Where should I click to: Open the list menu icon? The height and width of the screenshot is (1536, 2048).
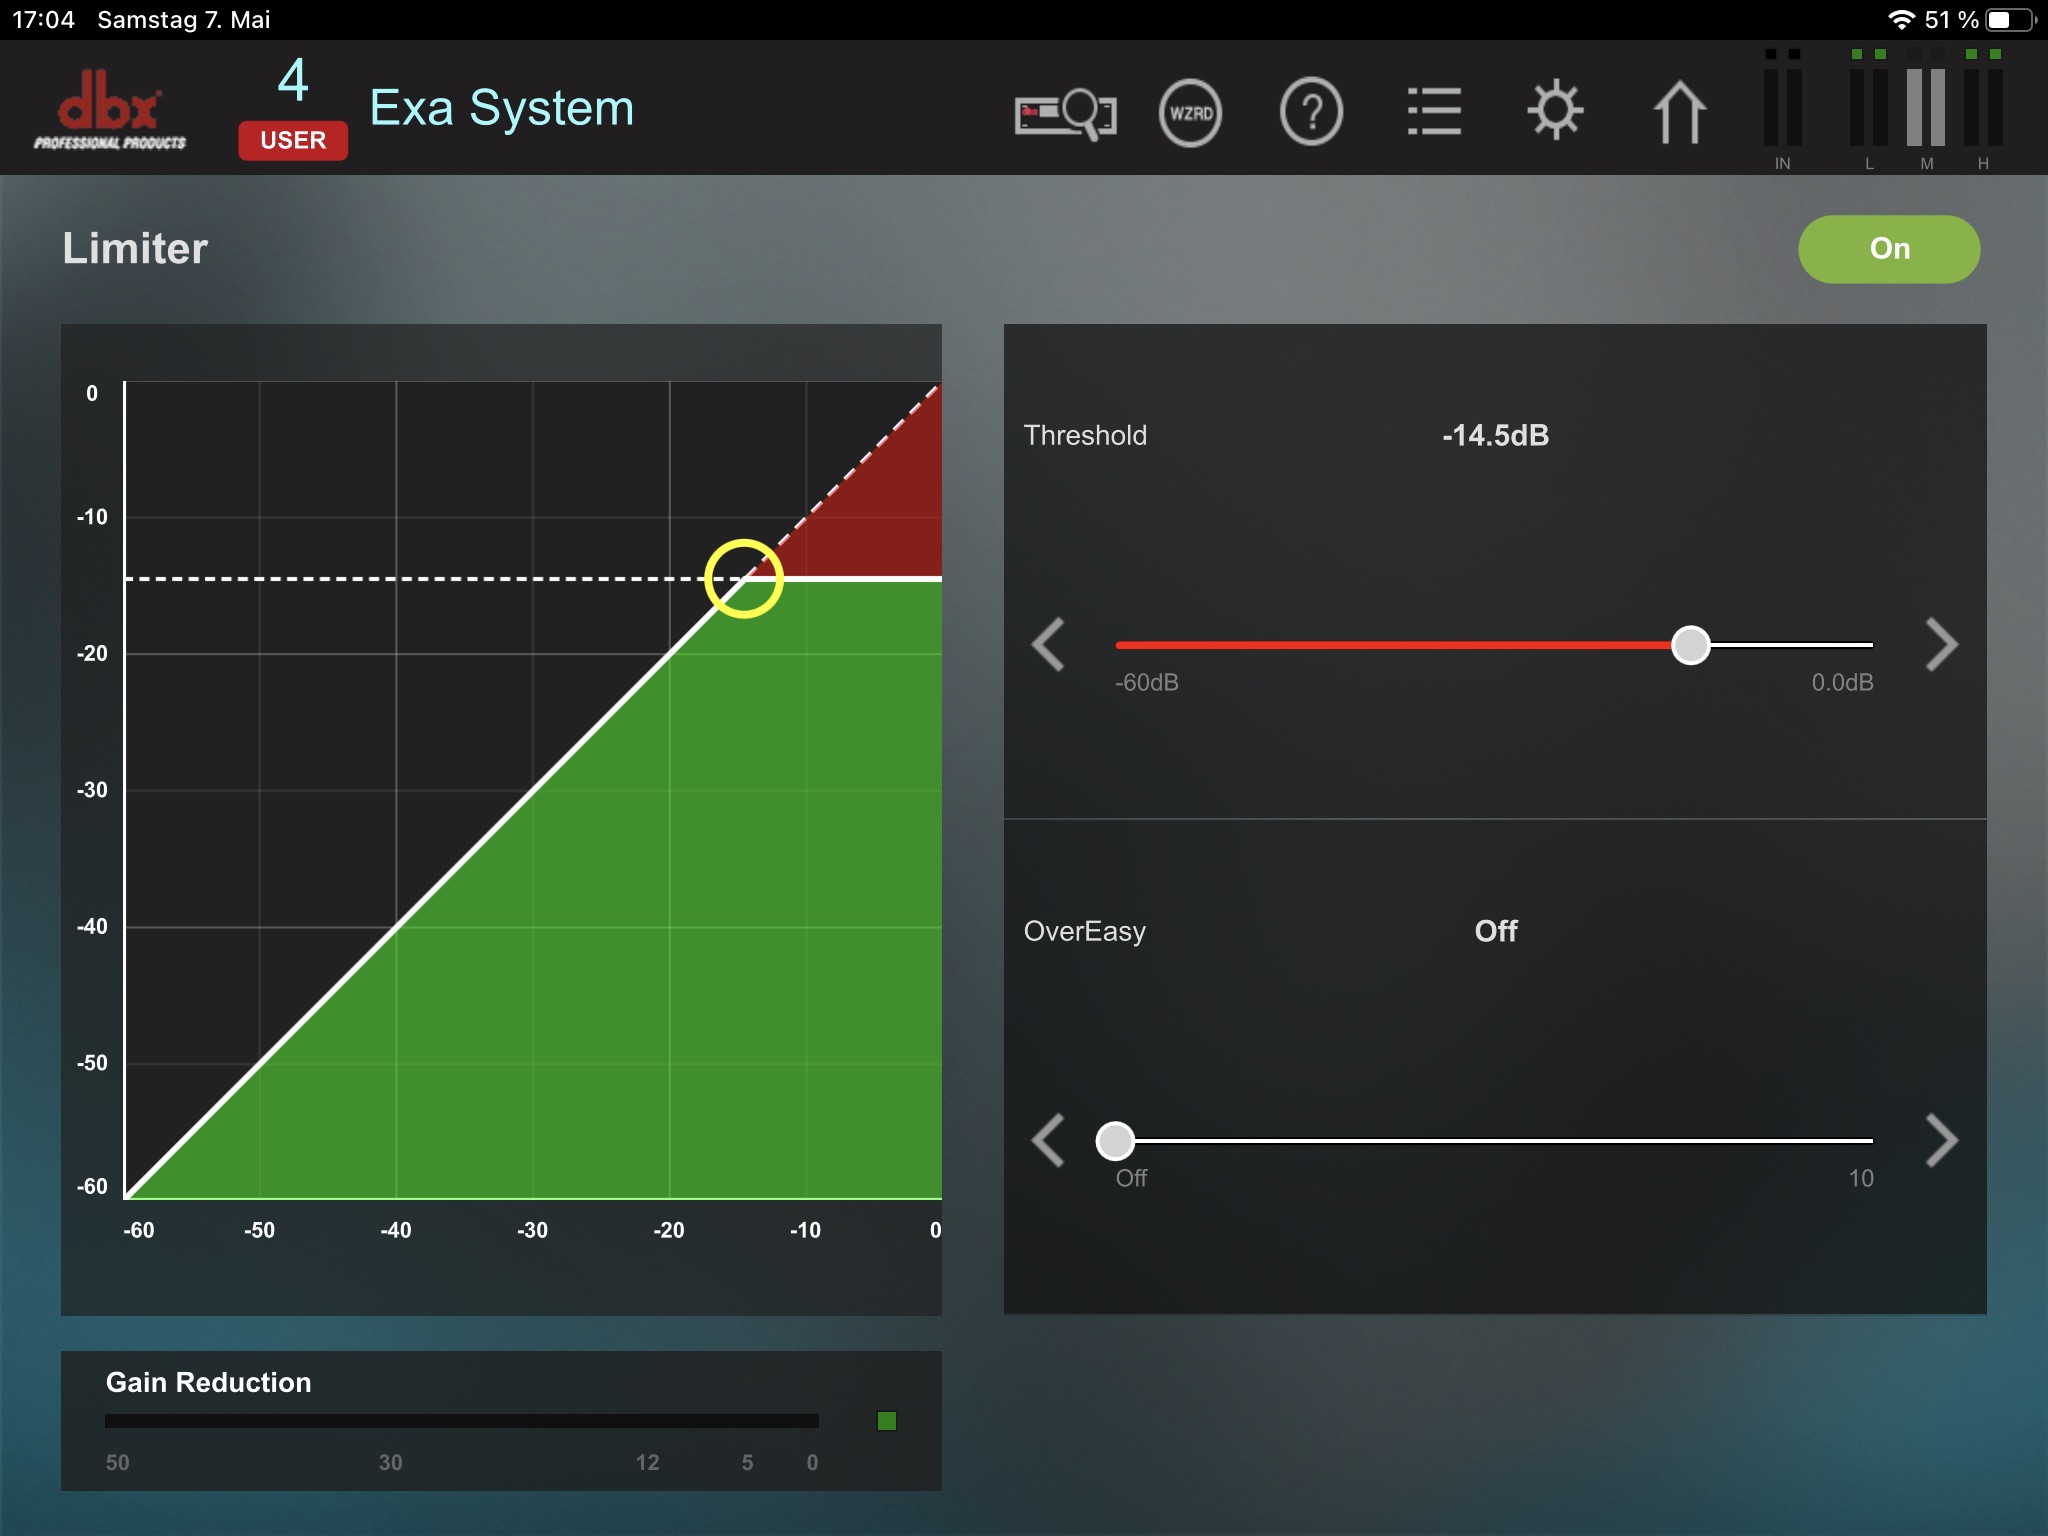pos(1434,112)
